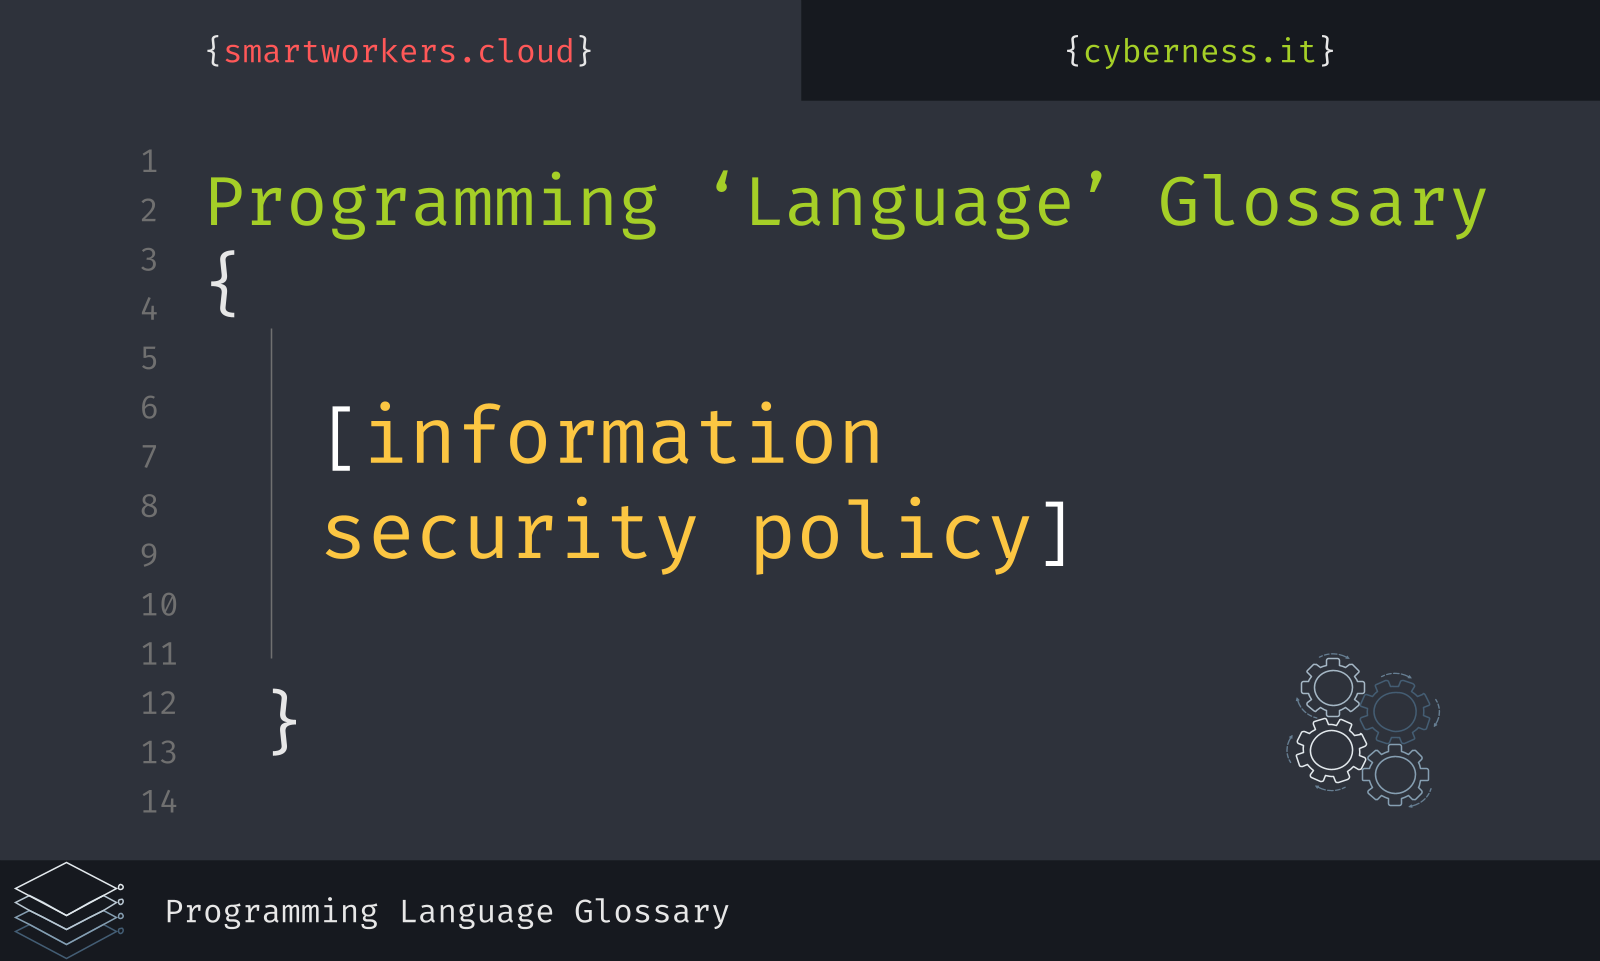This screenshot has width=1600, height=961.
Task: Click the green 'Programming 'Language' Glossary' heading
Action: pyautogui.click(x=846, y=204)
